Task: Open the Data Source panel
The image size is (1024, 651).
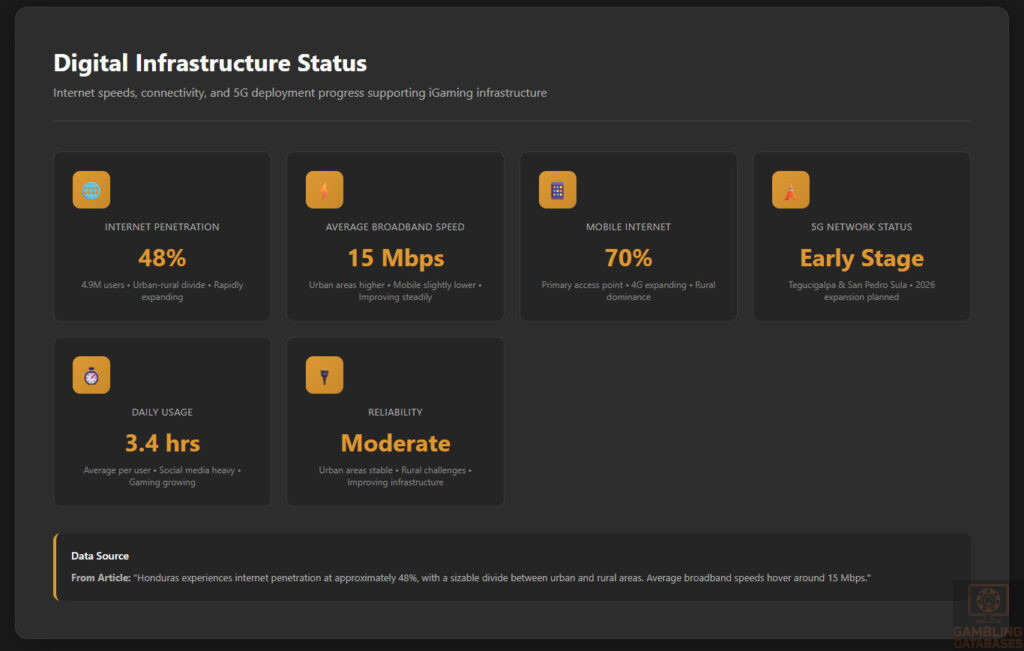Action: pyautogui.click(x=512, y=566)
